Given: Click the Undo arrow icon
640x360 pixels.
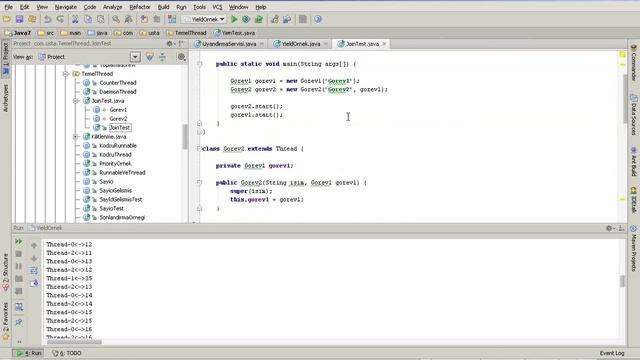Looking at the screenshot, I should [x=48, y=19].
